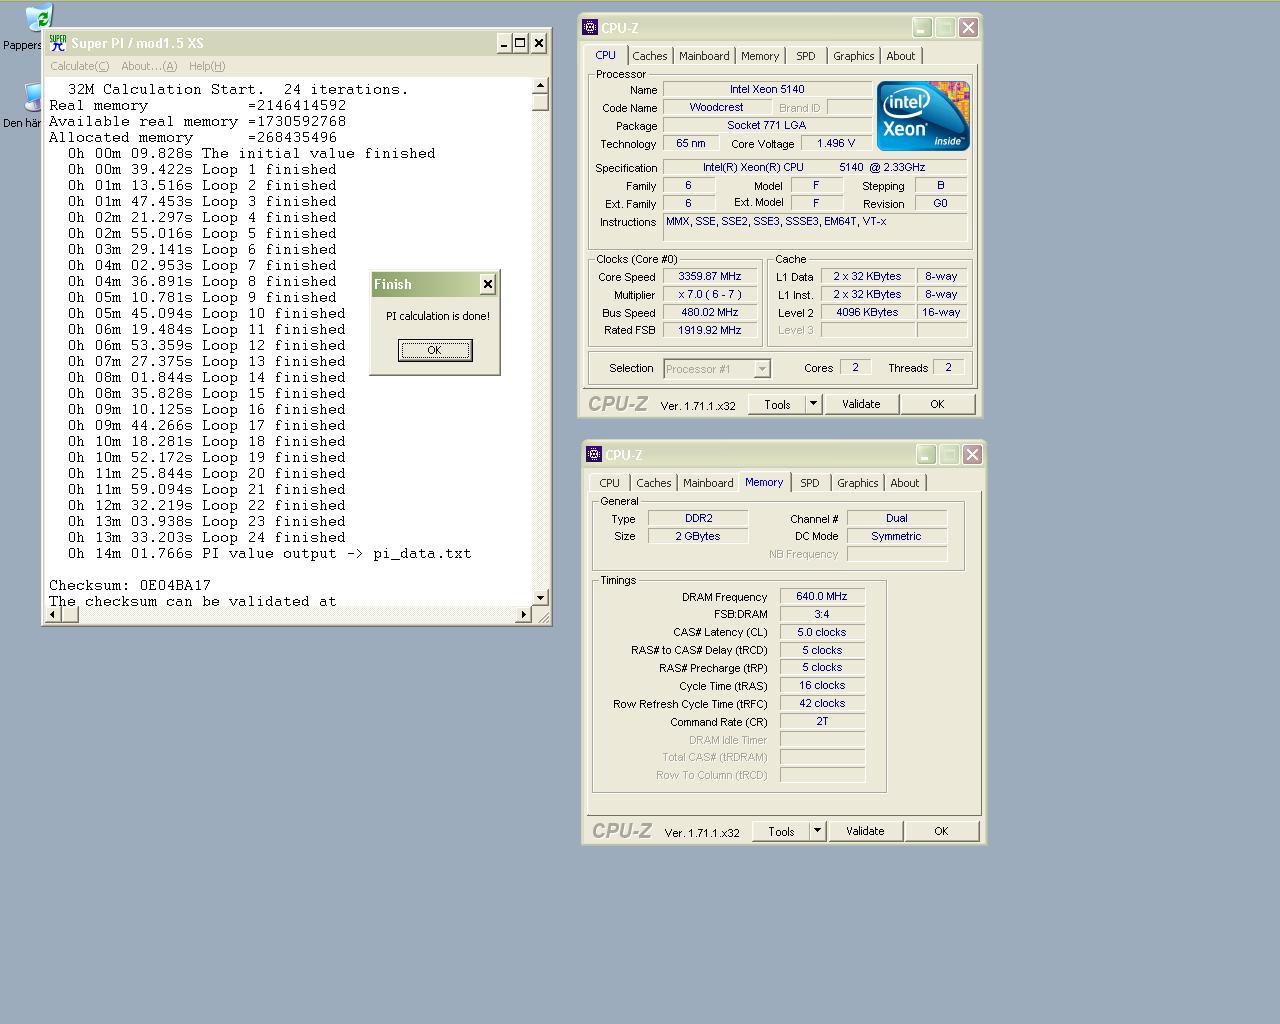The width and height of the screenshot is (1280, 1024).
Task: Click Core Voltage 1.496 V value
Action: point(836,143)
